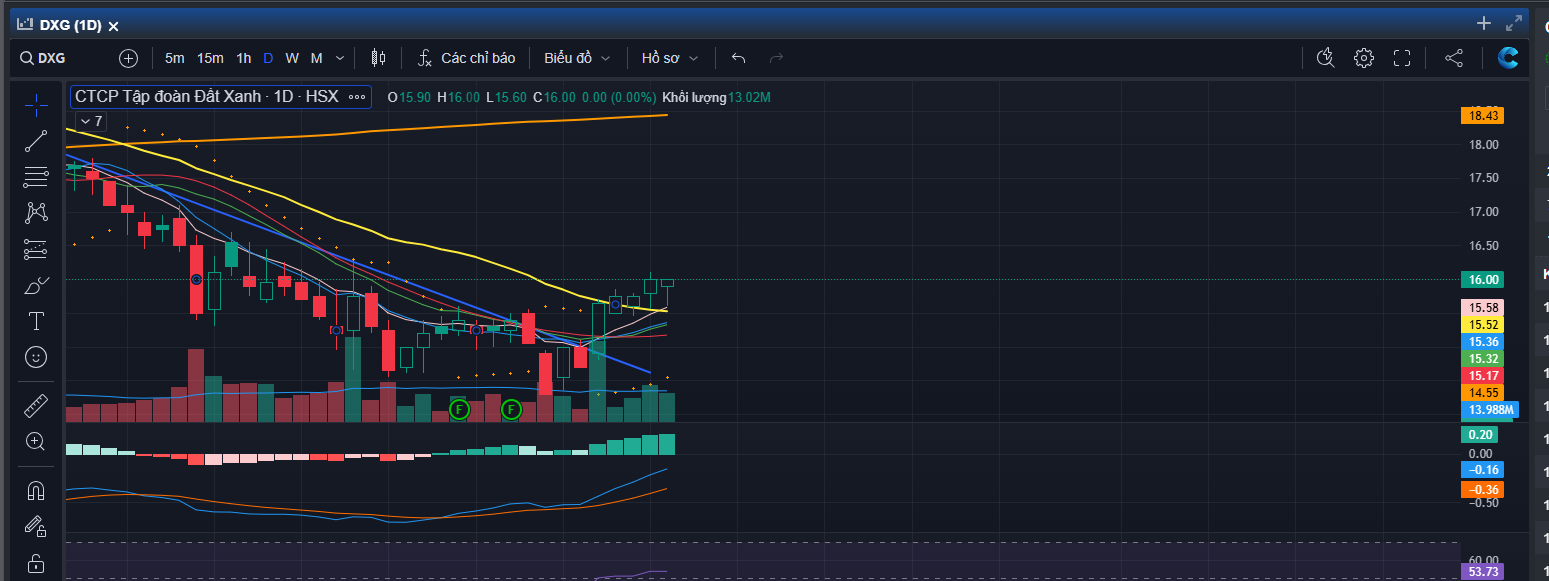Screen dimensions: 1549x581
Task: Open the forecast and position tool
Action: 37,249
